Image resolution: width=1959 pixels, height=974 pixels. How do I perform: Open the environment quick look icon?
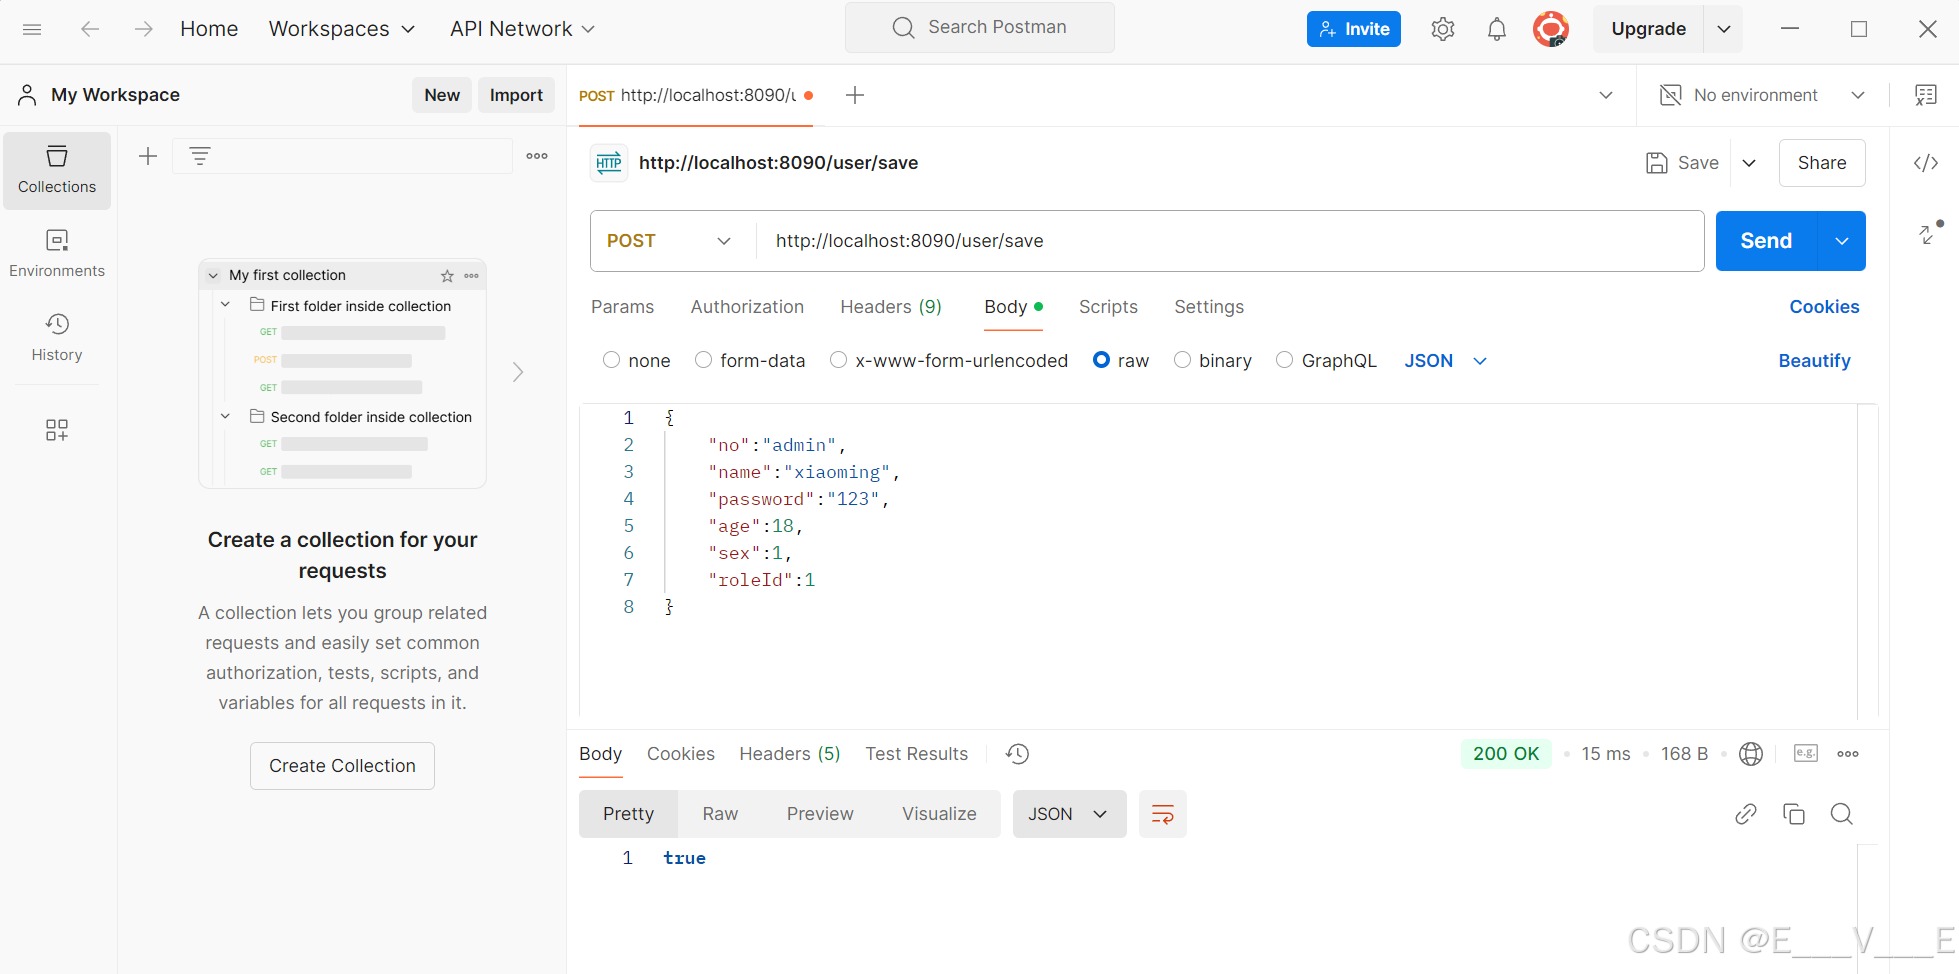[x=1925, y=95]
